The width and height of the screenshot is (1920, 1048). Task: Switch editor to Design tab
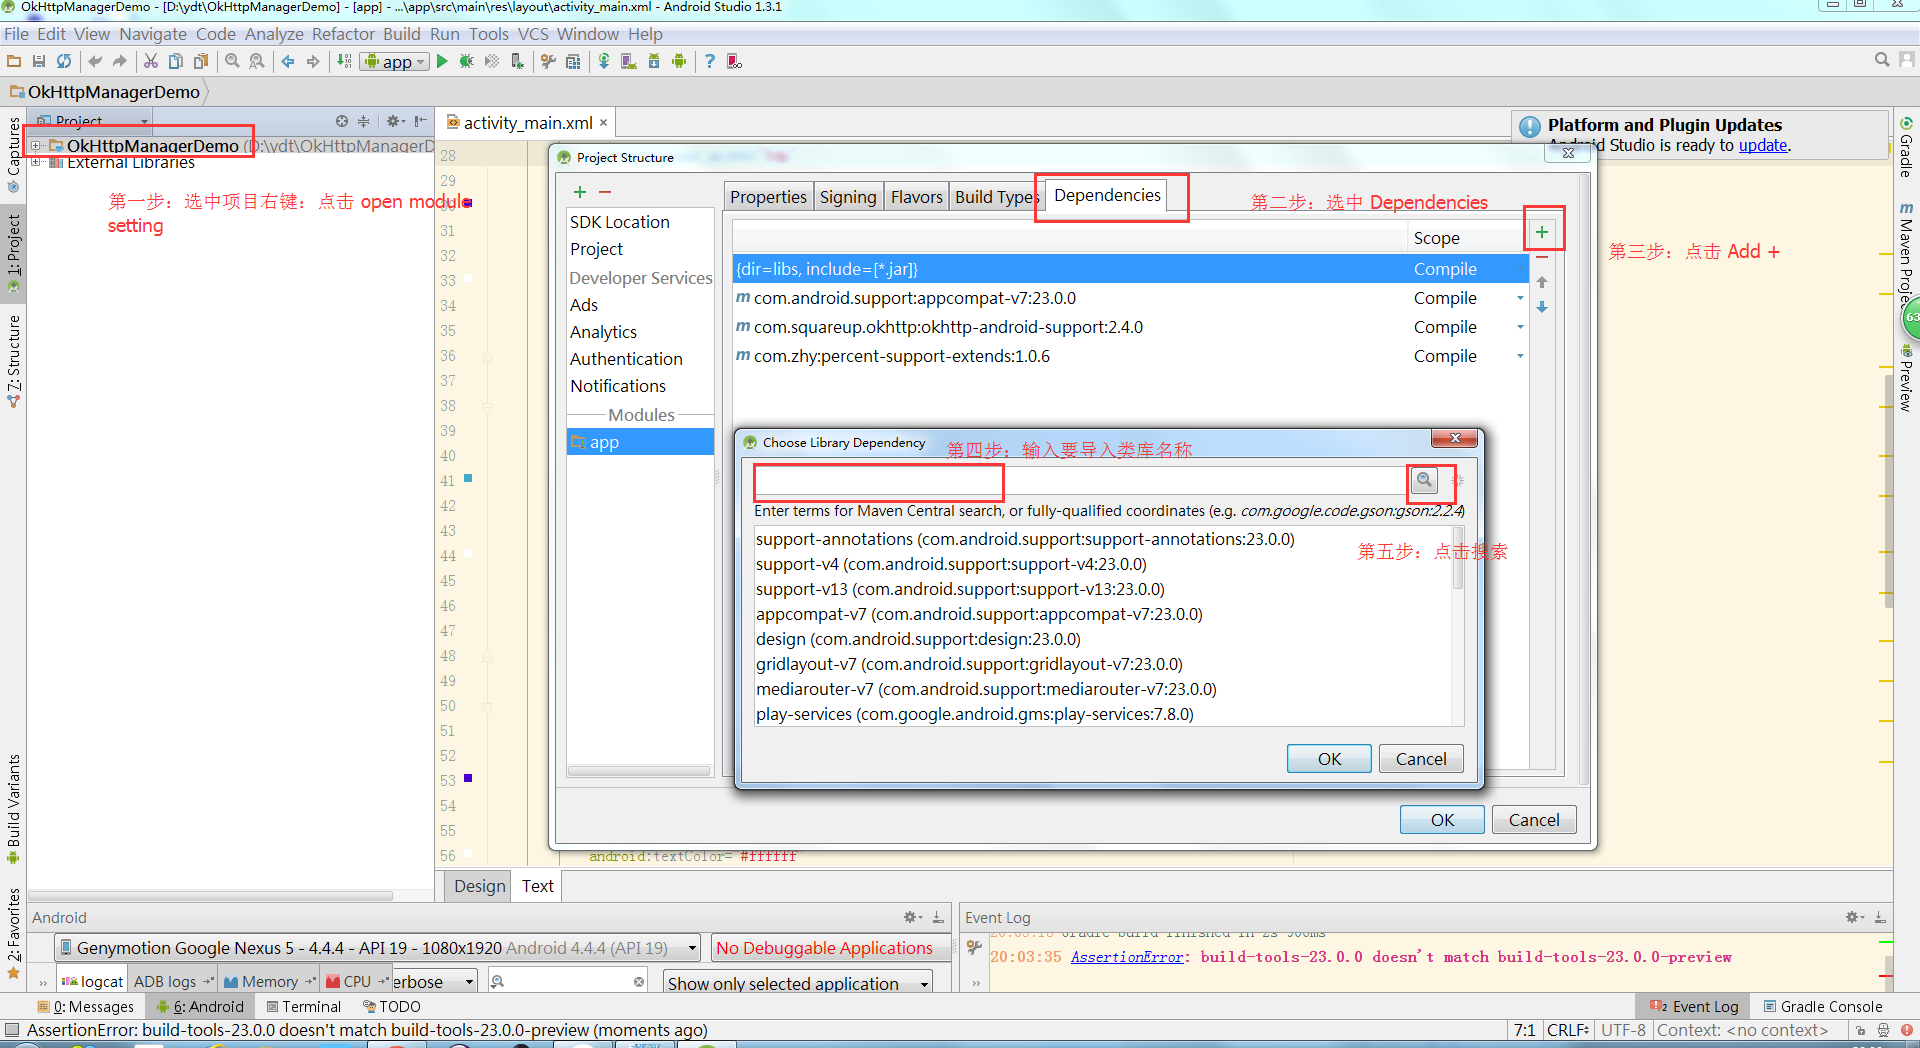coord(480,886)
